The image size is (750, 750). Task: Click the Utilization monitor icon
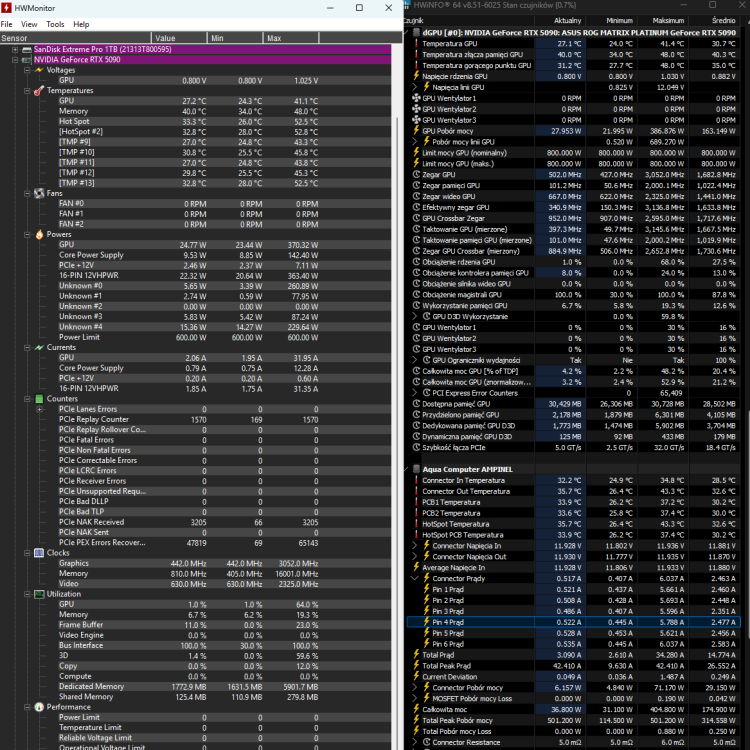pyautogui.click(x=39, y=594)
